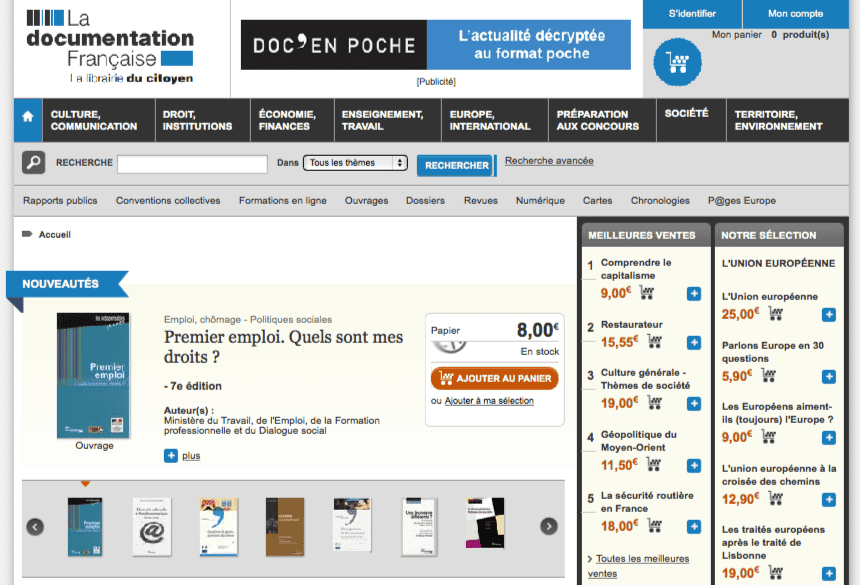
Task: Add Comprendre le capitalisme to cart
Action: (647, 293)
